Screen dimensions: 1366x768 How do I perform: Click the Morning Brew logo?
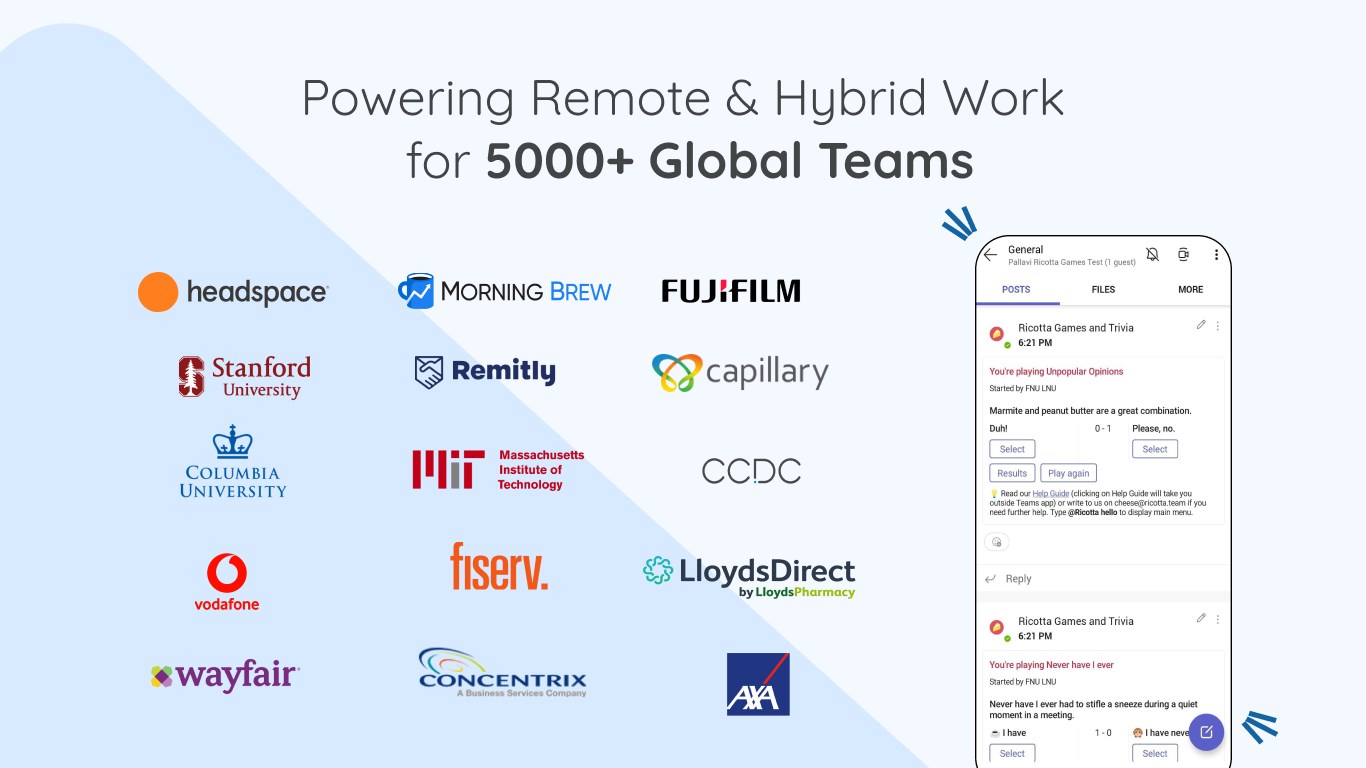[x=504, y=291]
